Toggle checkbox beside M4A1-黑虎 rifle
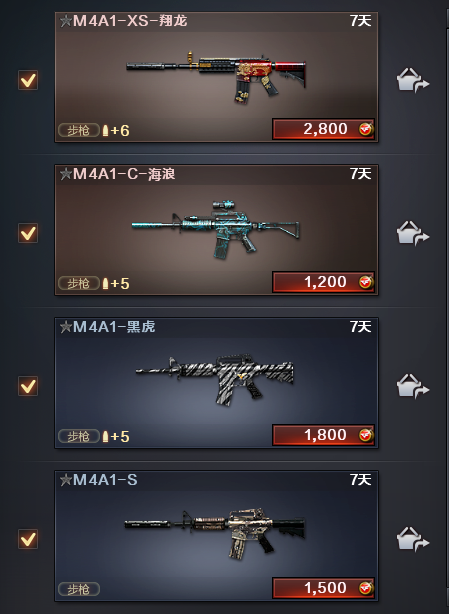The height and width of the screenshot is (614, 449). point(28,386)
